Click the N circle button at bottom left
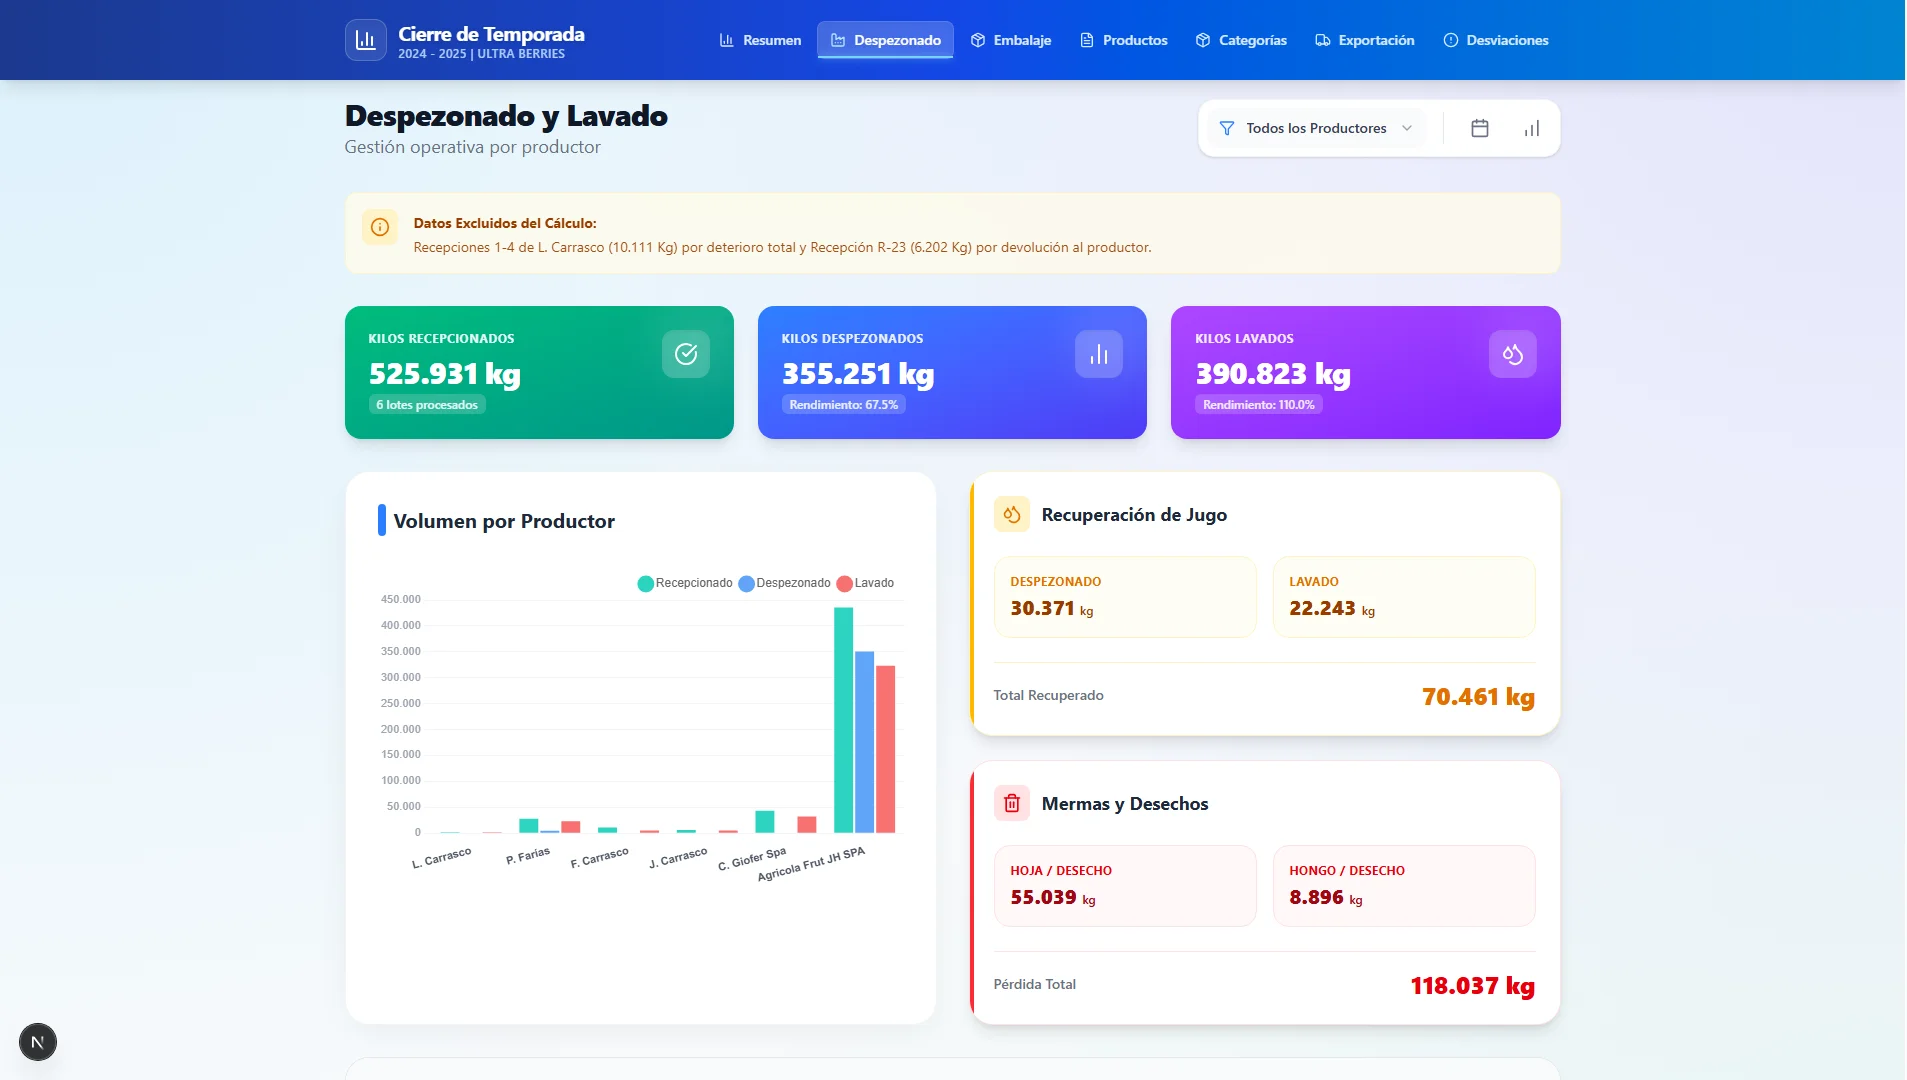Screen dimensions: 1907x1080 point(37,1041)
